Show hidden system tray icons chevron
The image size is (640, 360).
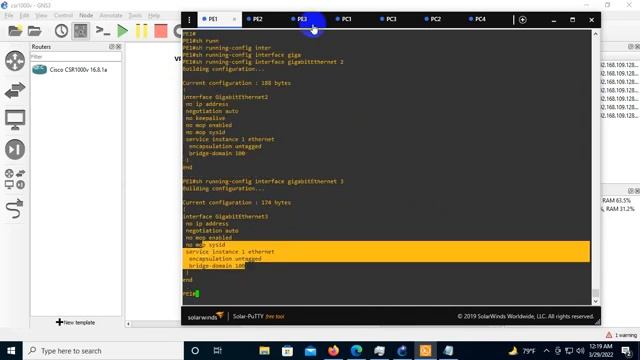(x=546, y=351)
